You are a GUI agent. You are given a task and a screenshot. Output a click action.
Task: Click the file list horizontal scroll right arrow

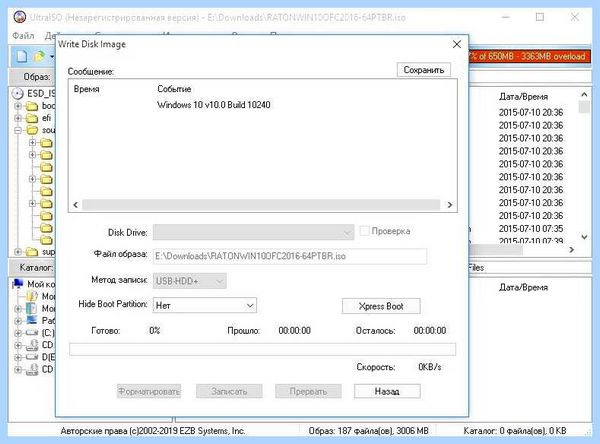571,250
